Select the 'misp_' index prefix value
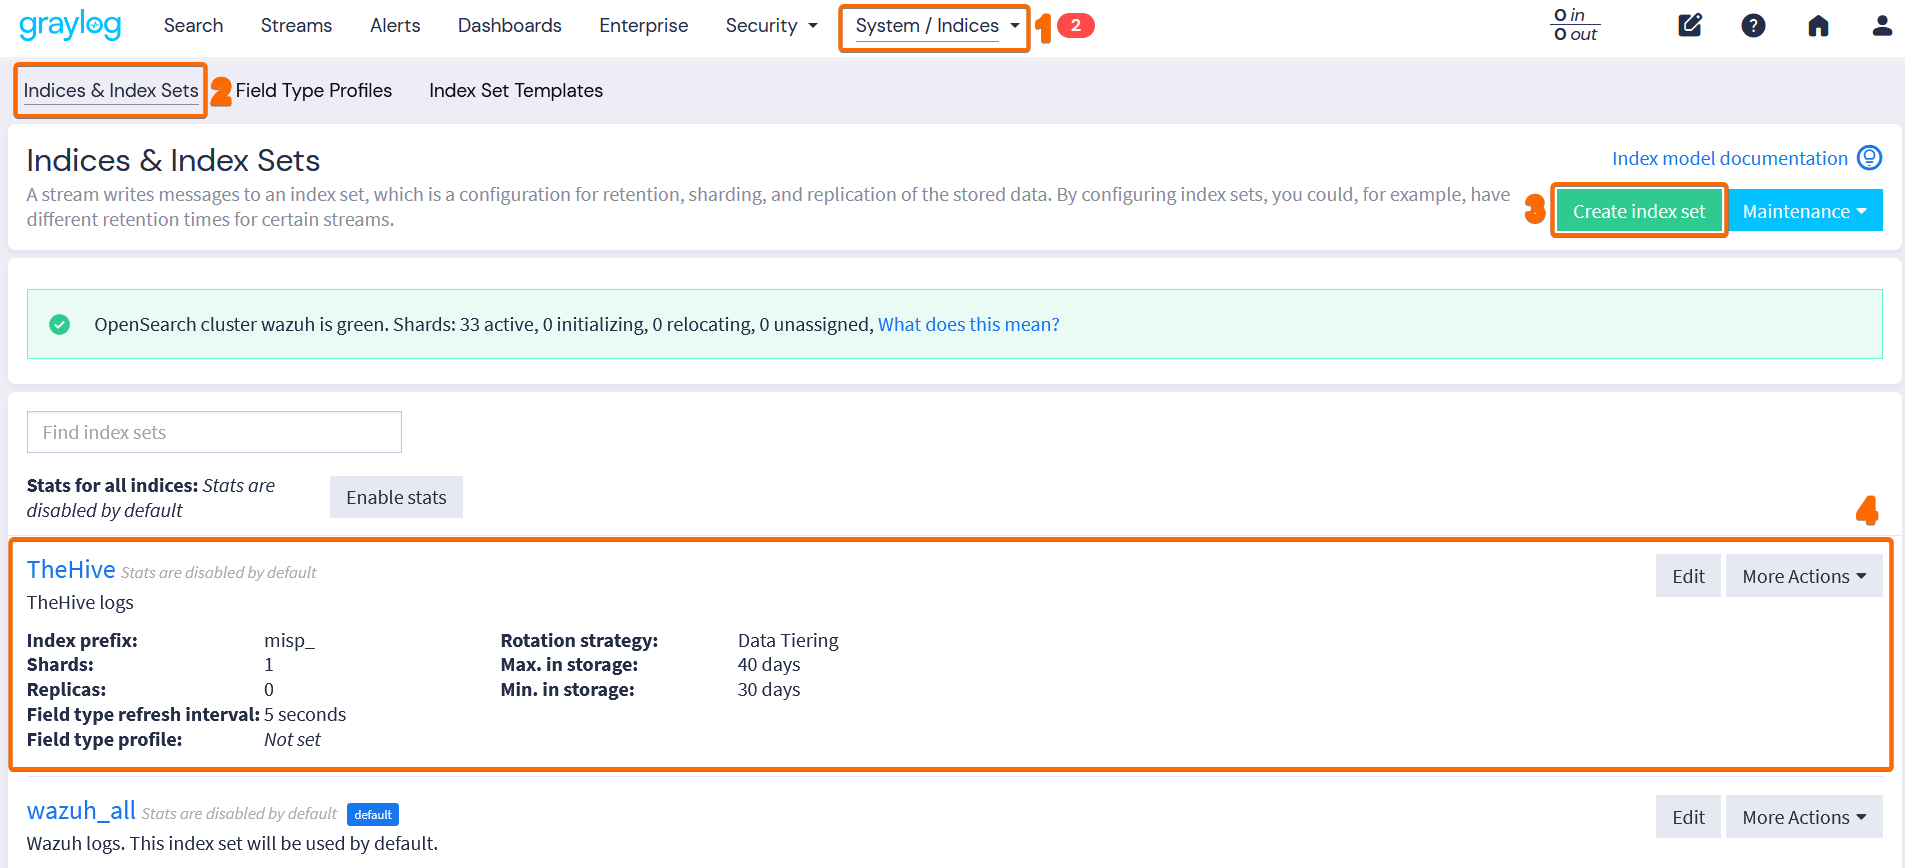 tap(289, 640)
